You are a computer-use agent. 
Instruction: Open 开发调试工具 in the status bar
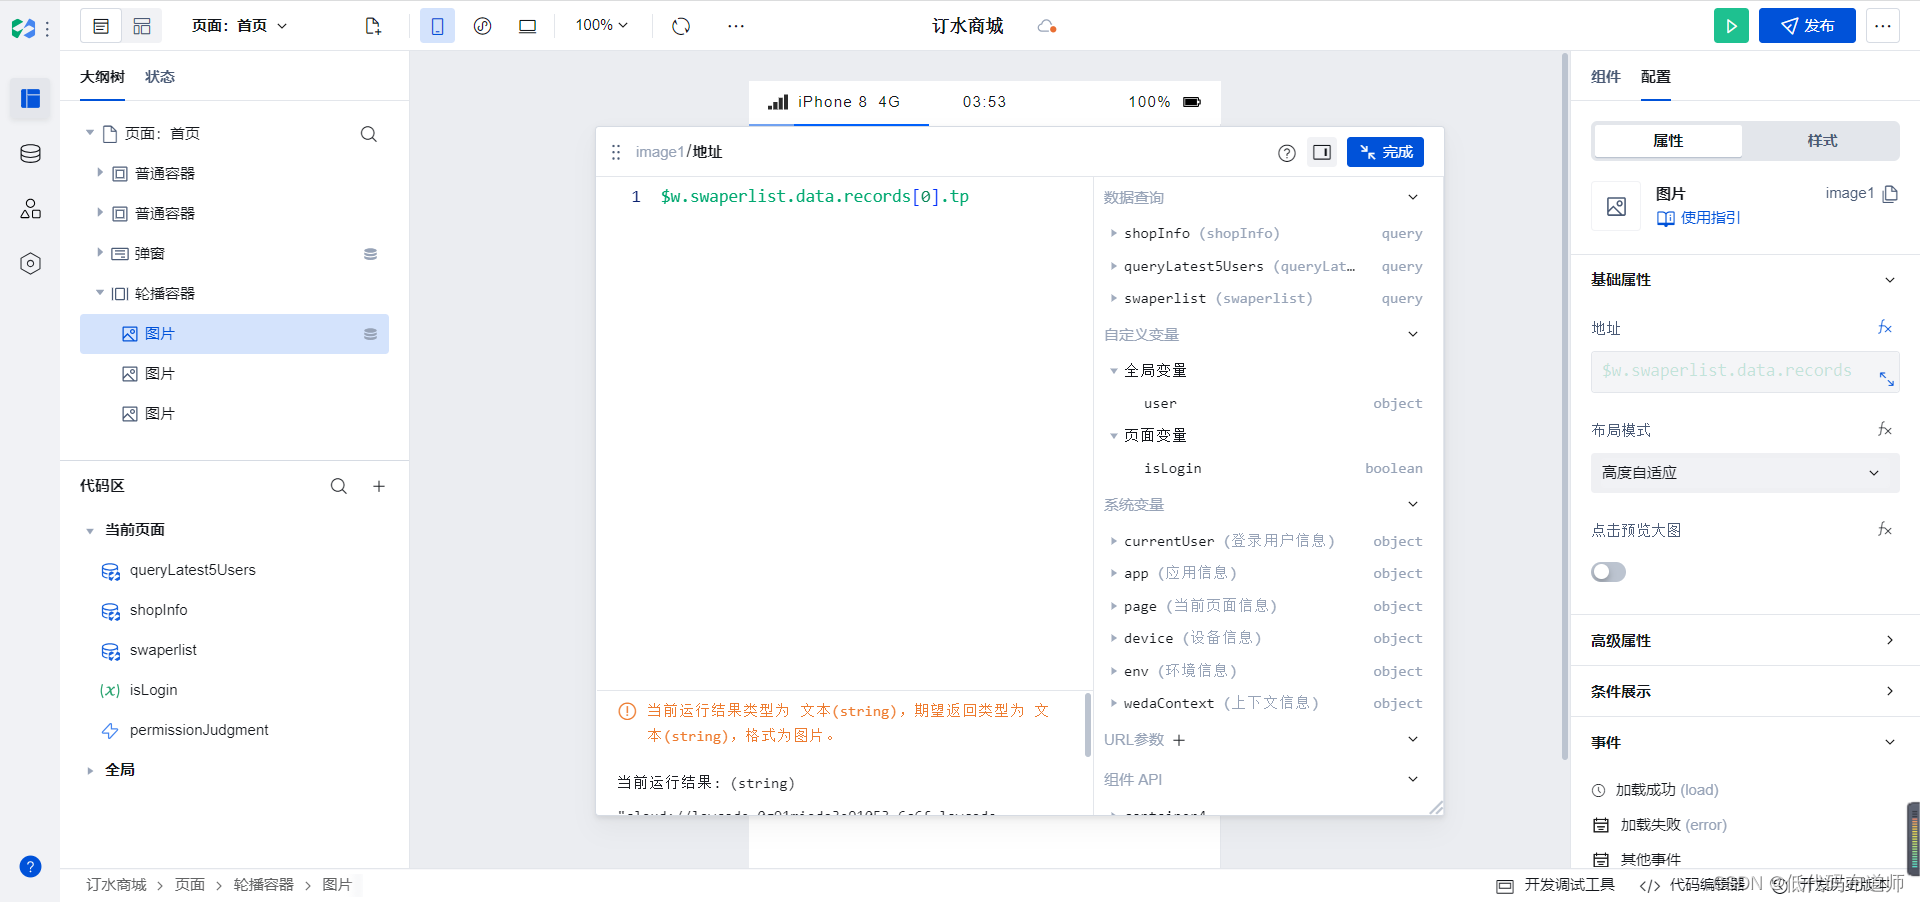click(1556, 885)
